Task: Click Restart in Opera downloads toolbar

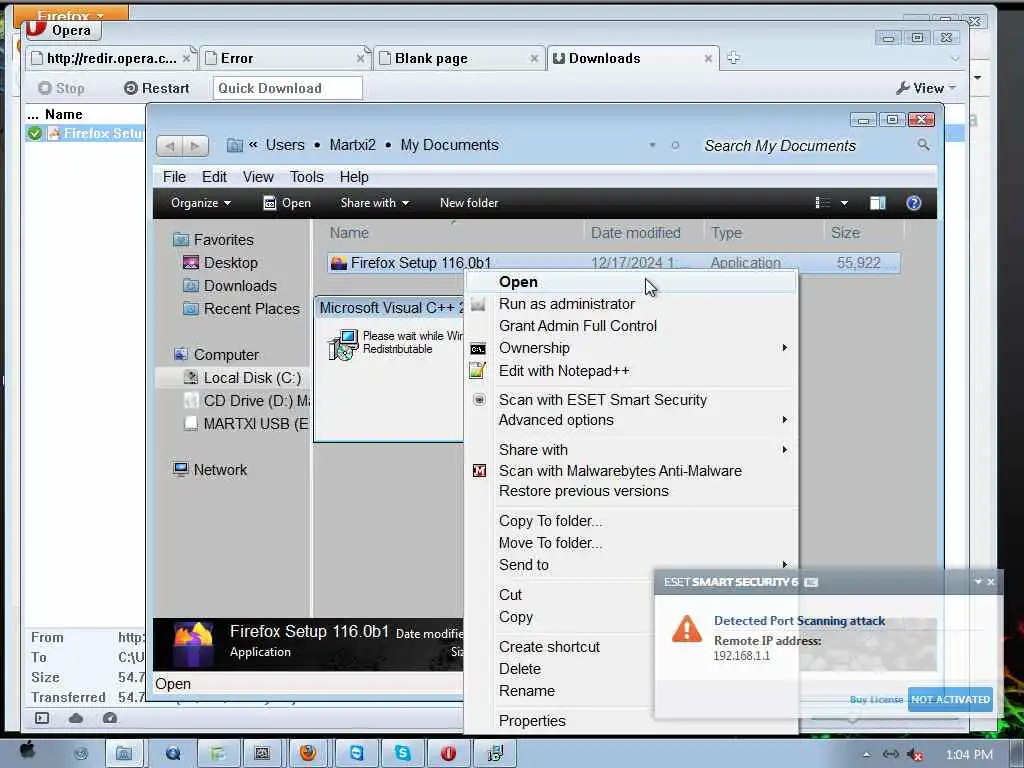Action: 157,88
